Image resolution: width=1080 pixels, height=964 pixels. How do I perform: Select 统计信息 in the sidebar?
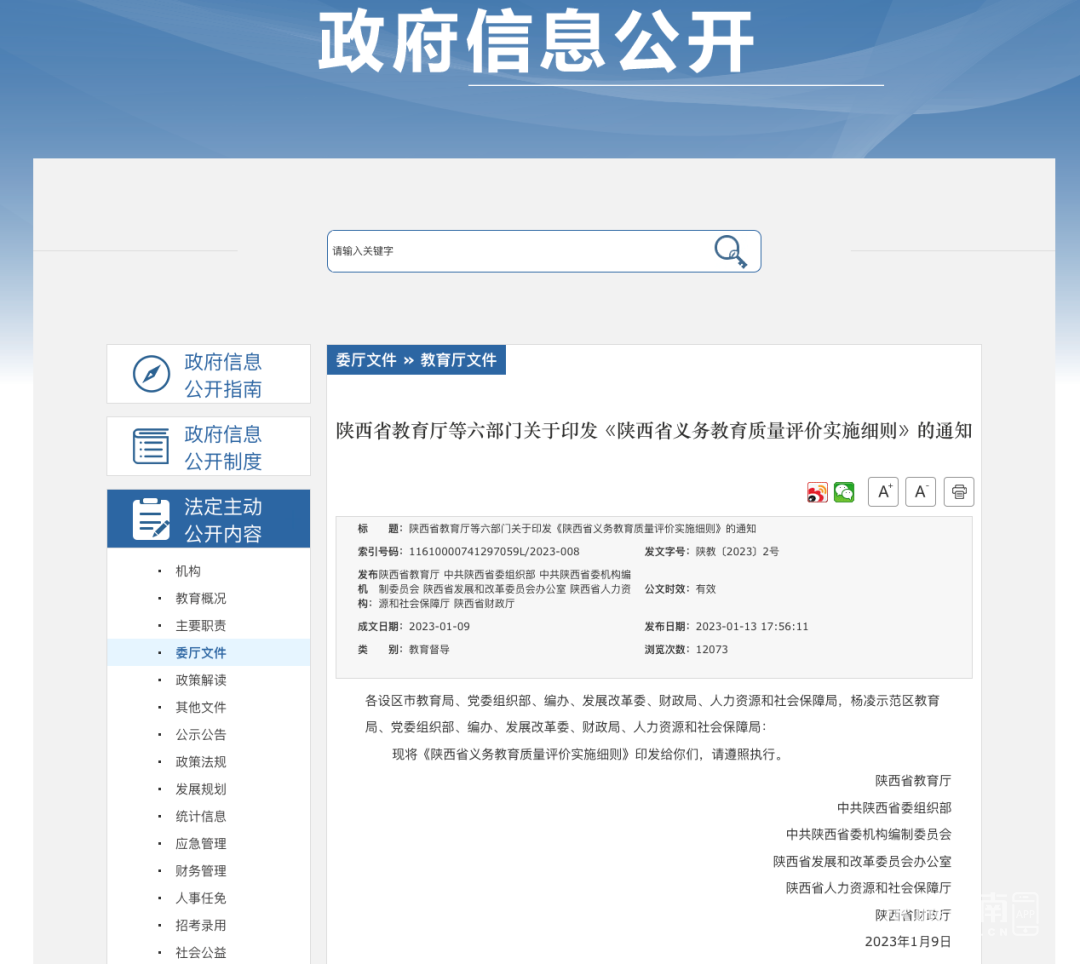(201, 816)
